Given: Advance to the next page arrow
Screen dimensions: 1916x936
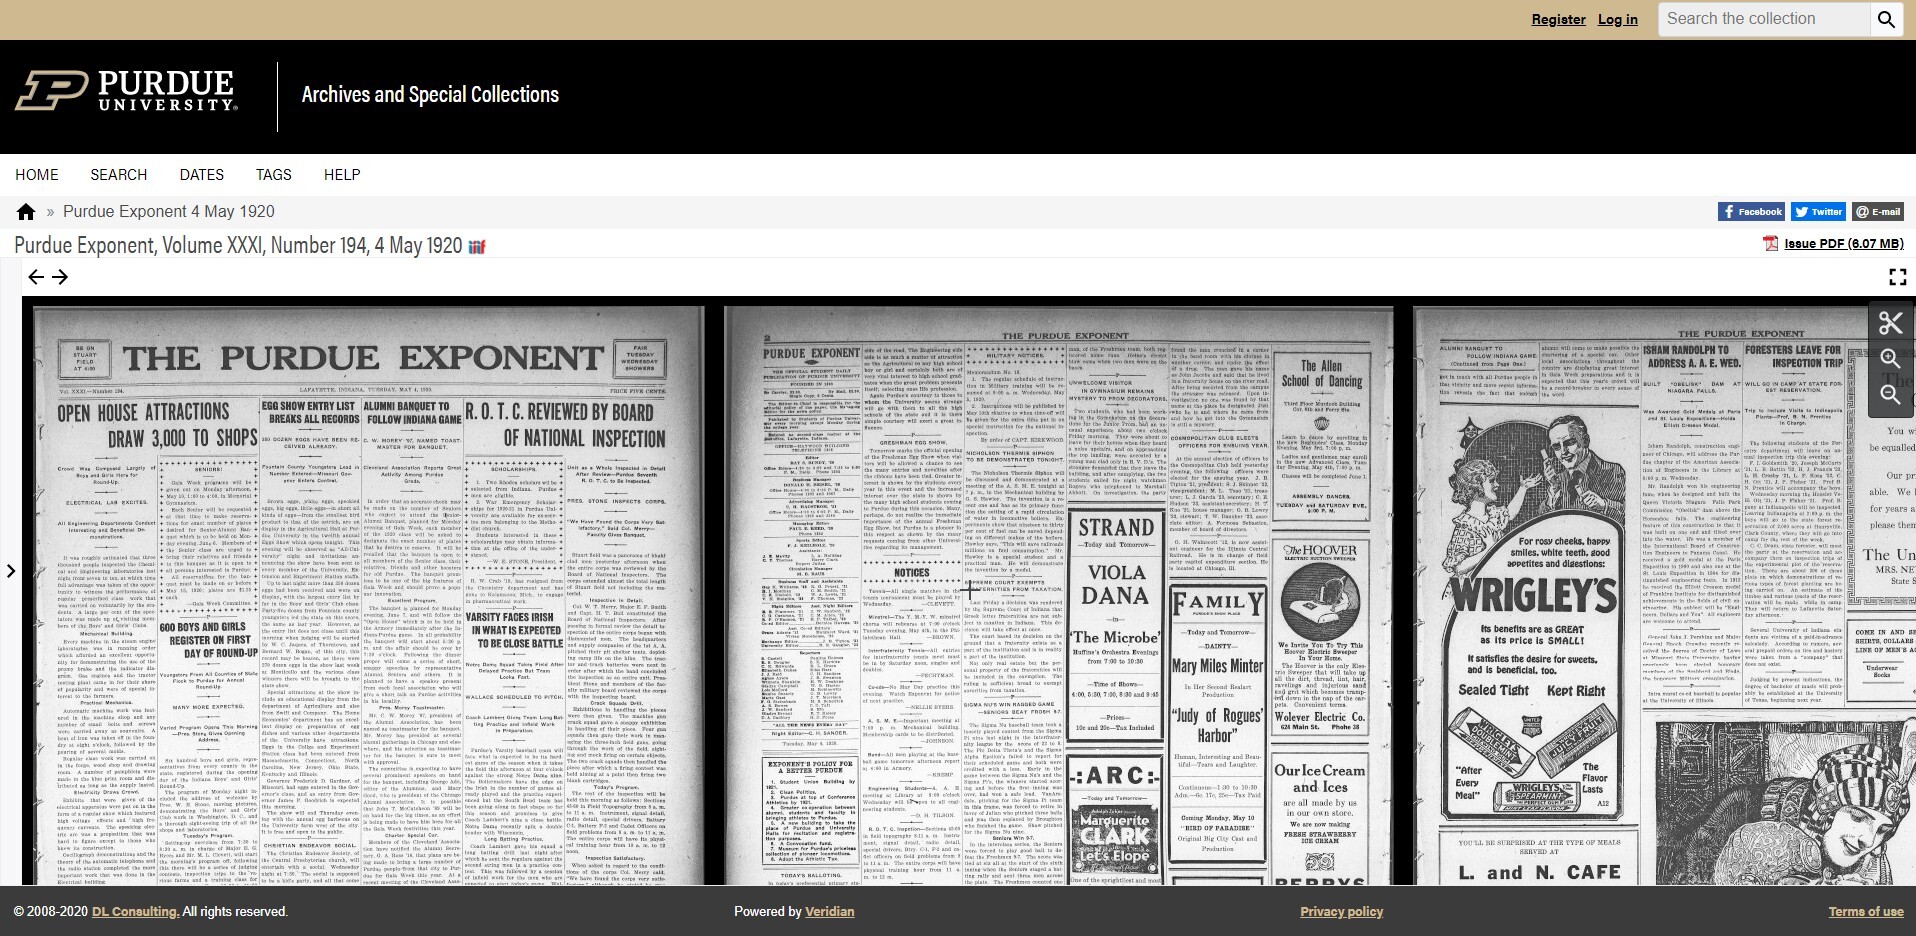Looking at the screenshot, I should (61, 277).
